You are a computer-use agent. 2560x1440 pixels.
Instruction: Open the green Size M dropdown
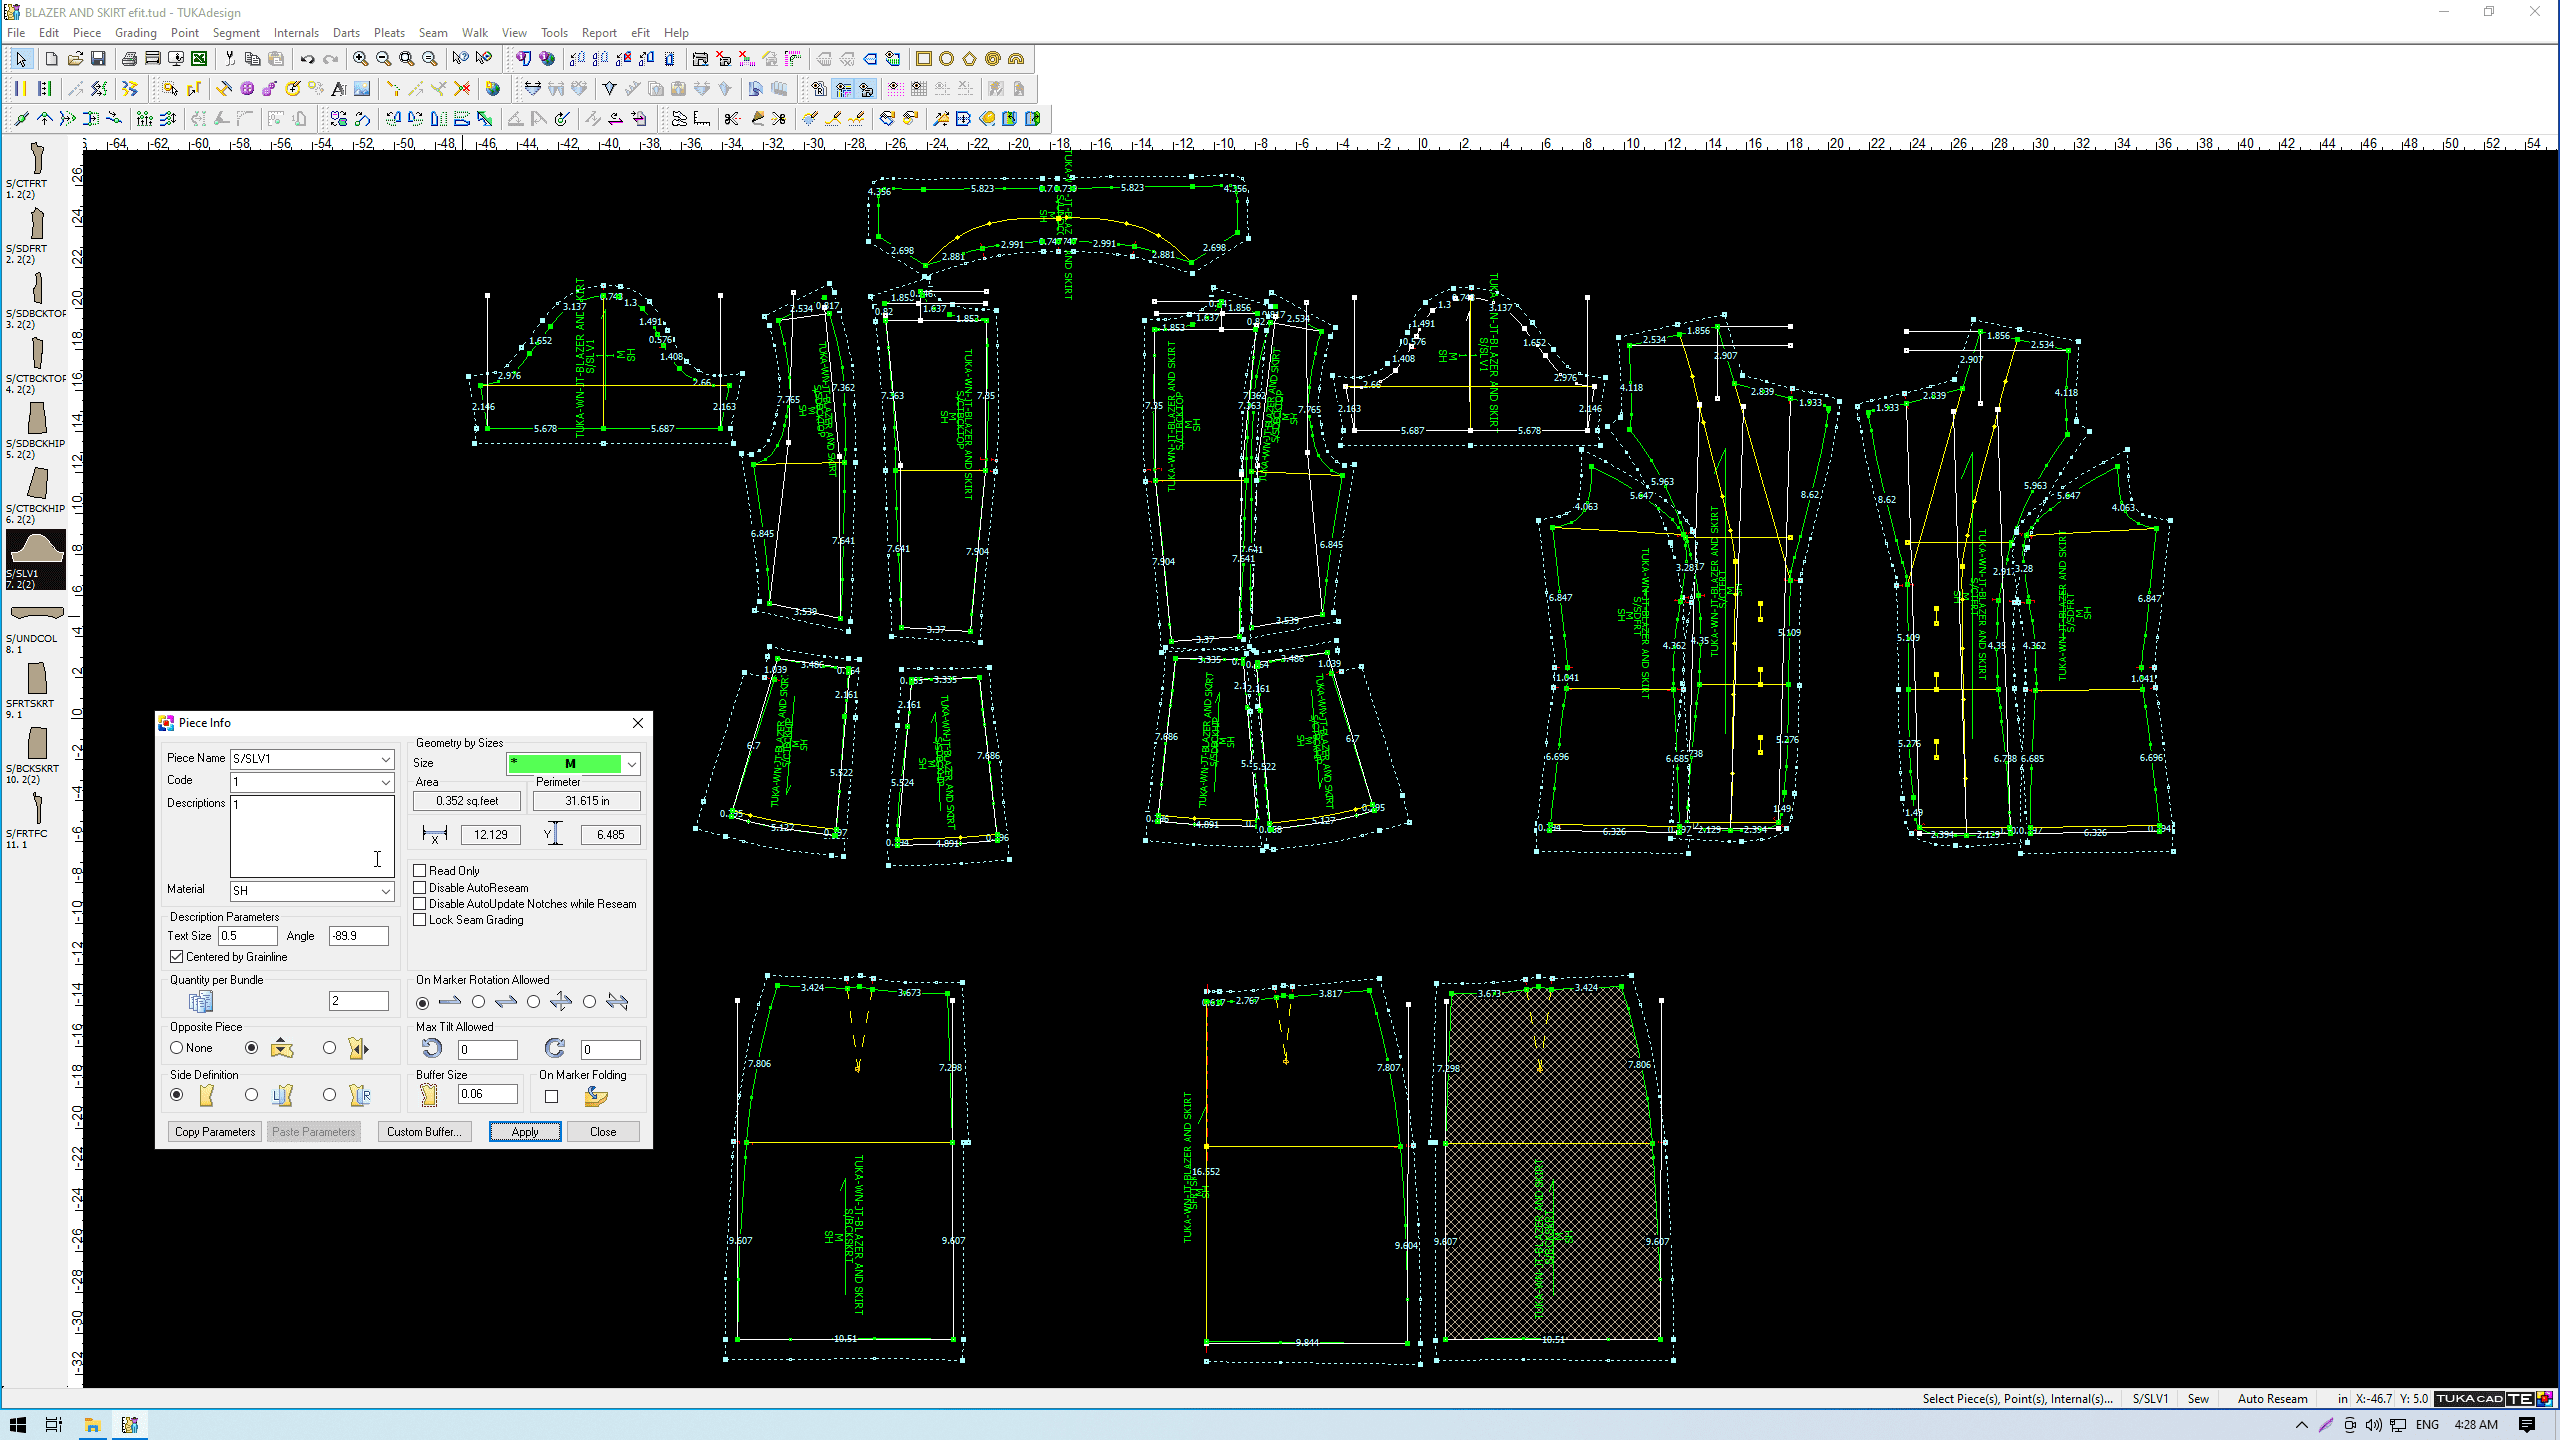(631, 764)
